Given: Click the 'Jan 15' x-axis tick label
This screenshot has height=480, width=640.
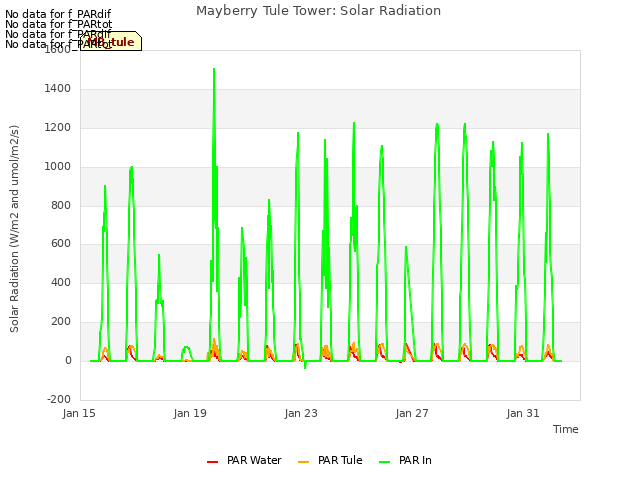Looking at the screenshot, I should [x=79, y=413].
